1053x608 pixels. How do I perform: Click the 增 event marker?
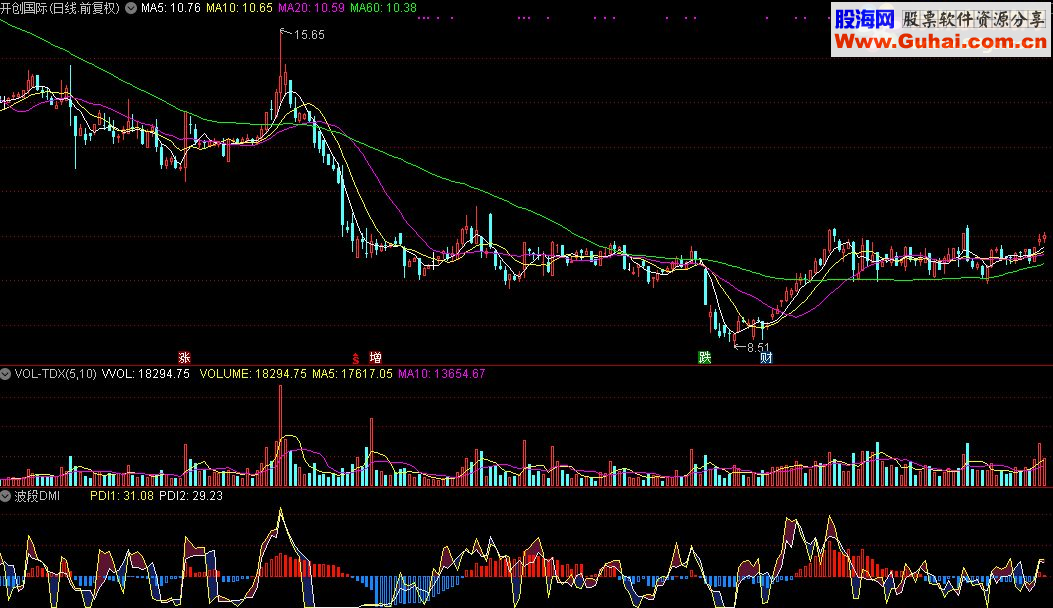point(375,357)
